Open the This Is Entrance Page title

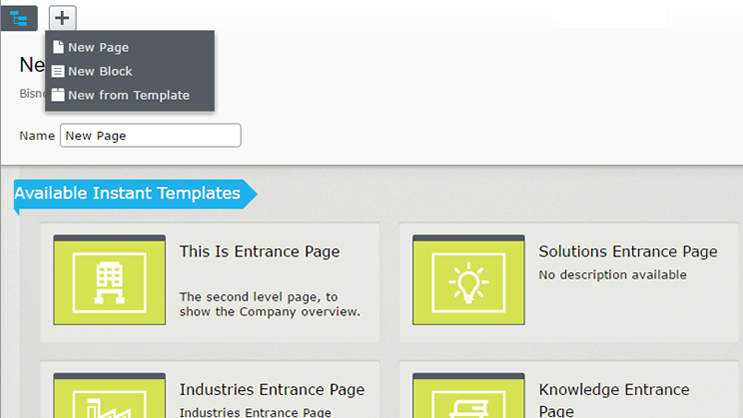(260, 251)
